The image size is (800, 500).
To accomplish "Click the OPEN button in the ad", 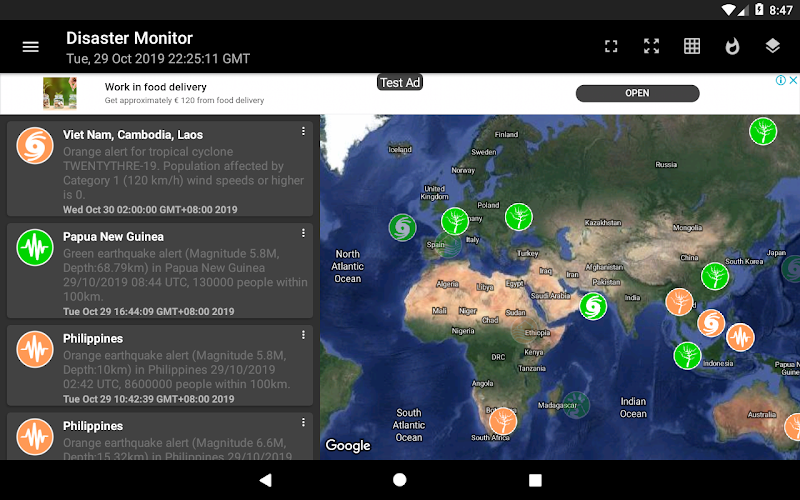I will click(637, 93).
